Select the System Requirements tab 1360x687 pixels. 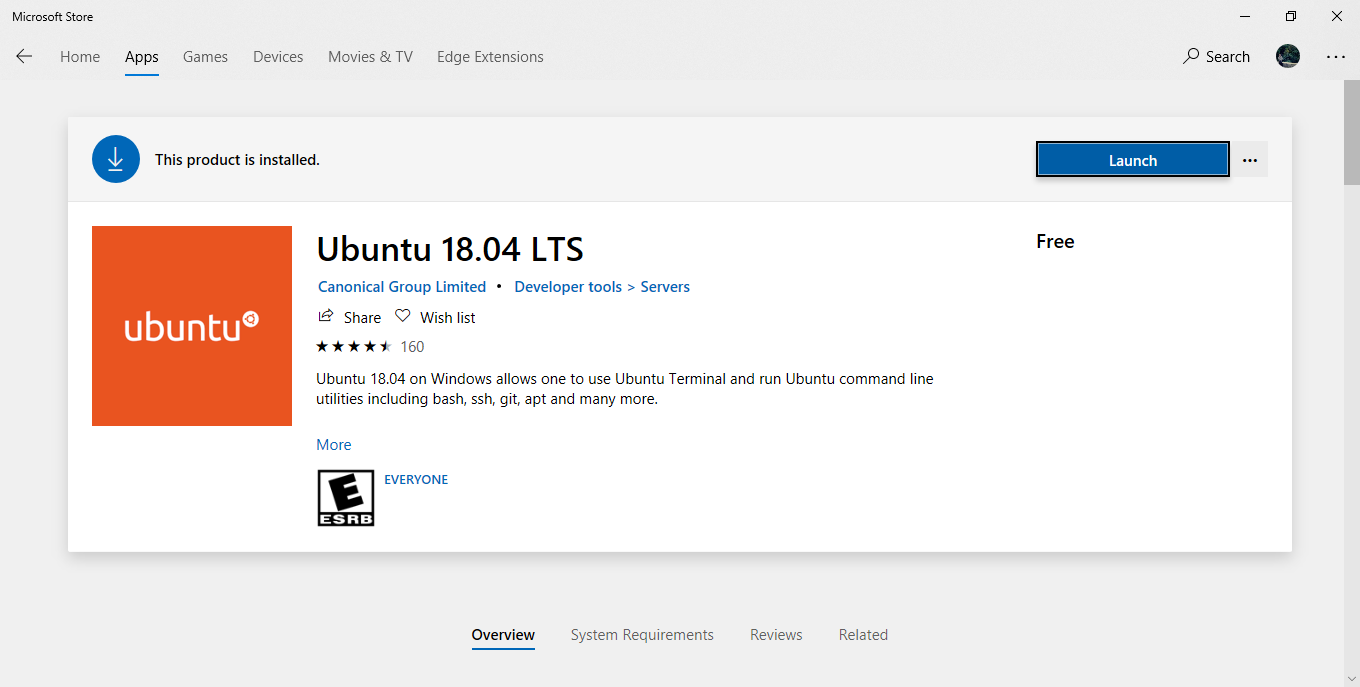pos(642,635)
